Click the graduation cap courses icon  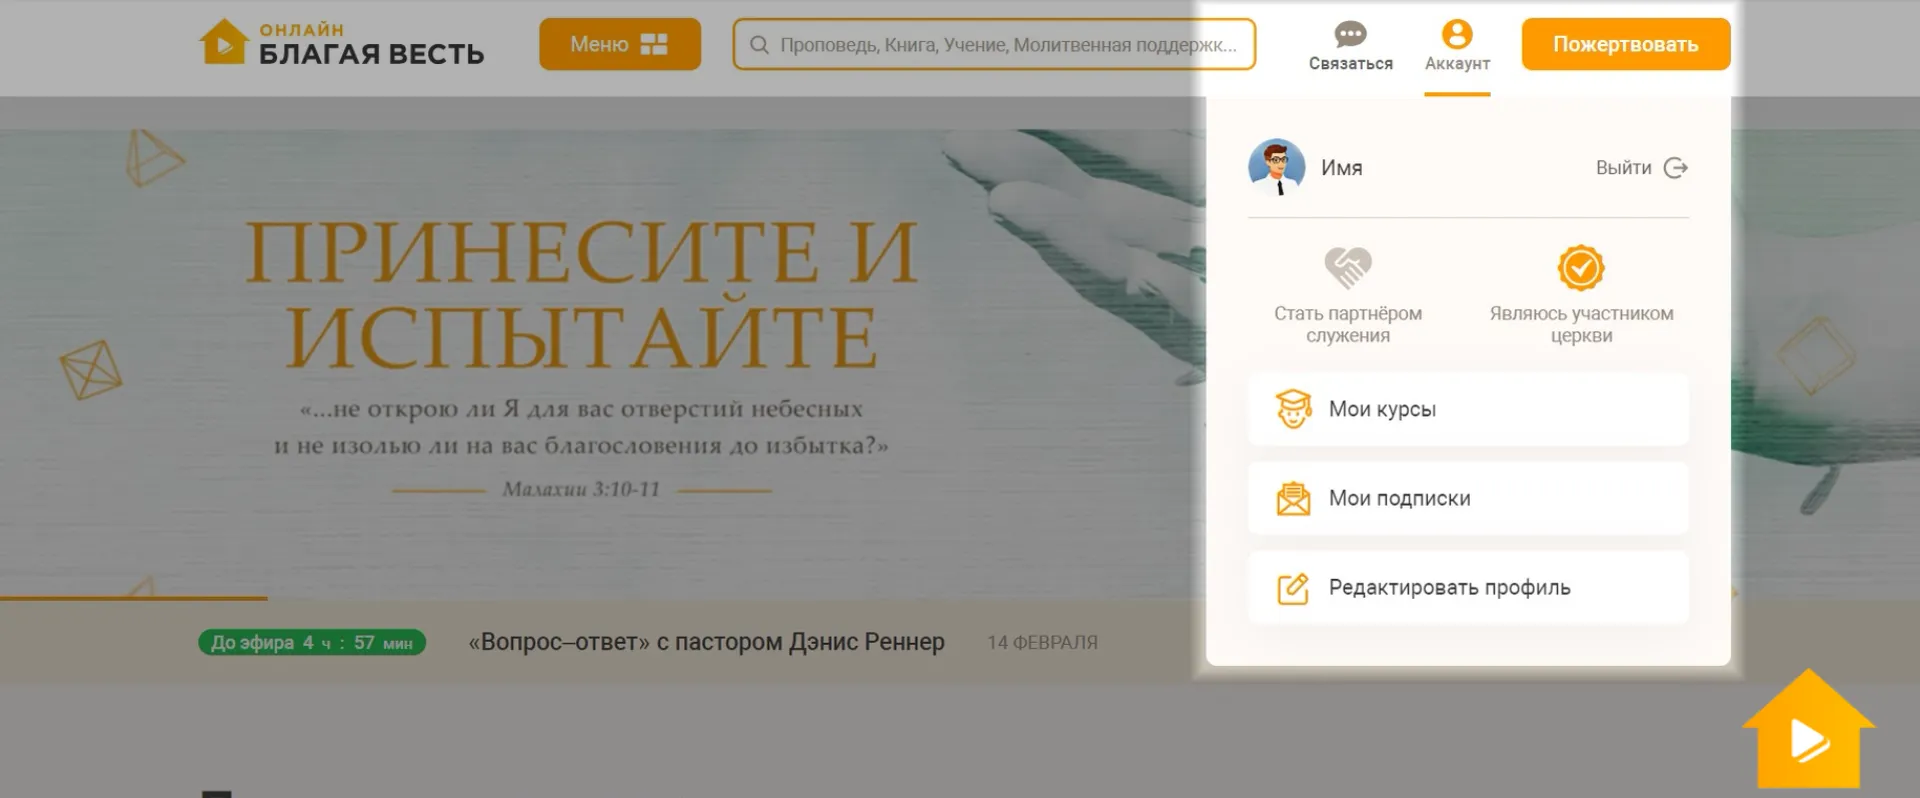pos(1293,409)
